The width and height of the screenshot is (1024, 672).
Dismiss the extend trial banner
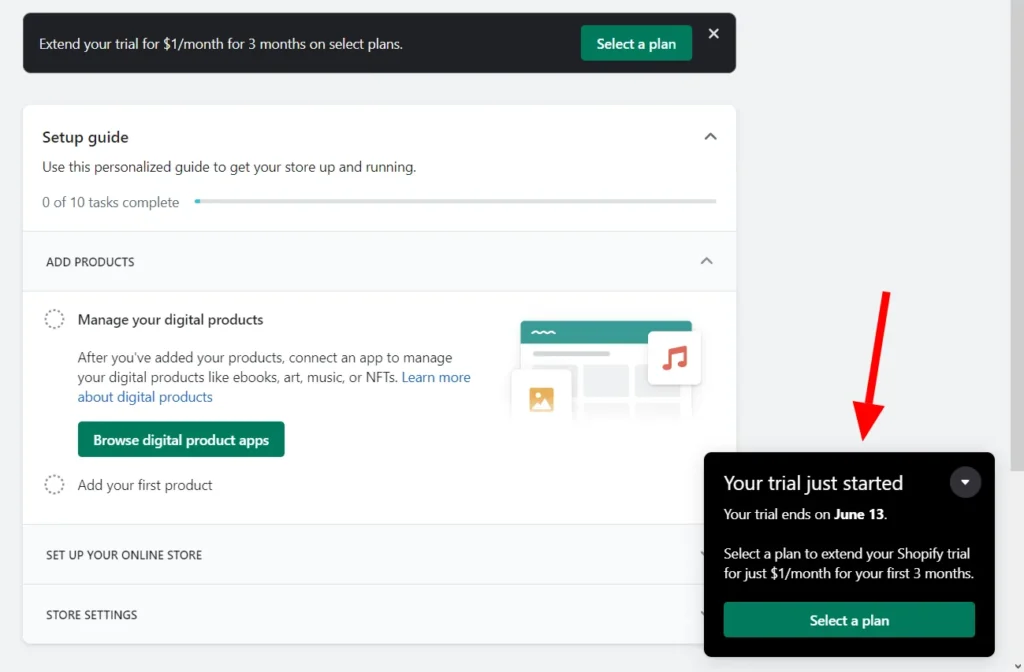[x=713, y=33]
